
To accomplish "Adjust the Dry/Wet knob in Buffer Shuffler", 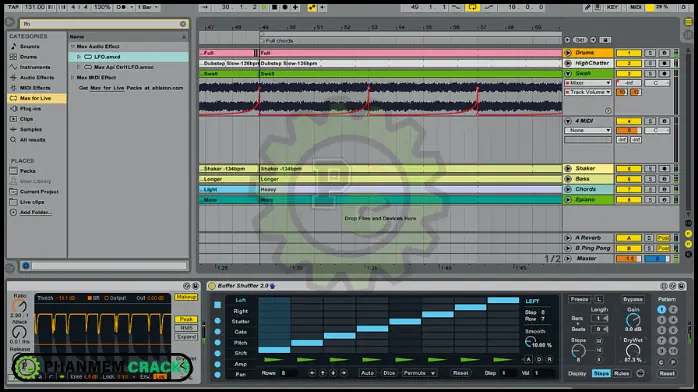I will pyautogui.click(x=633, y=351).
